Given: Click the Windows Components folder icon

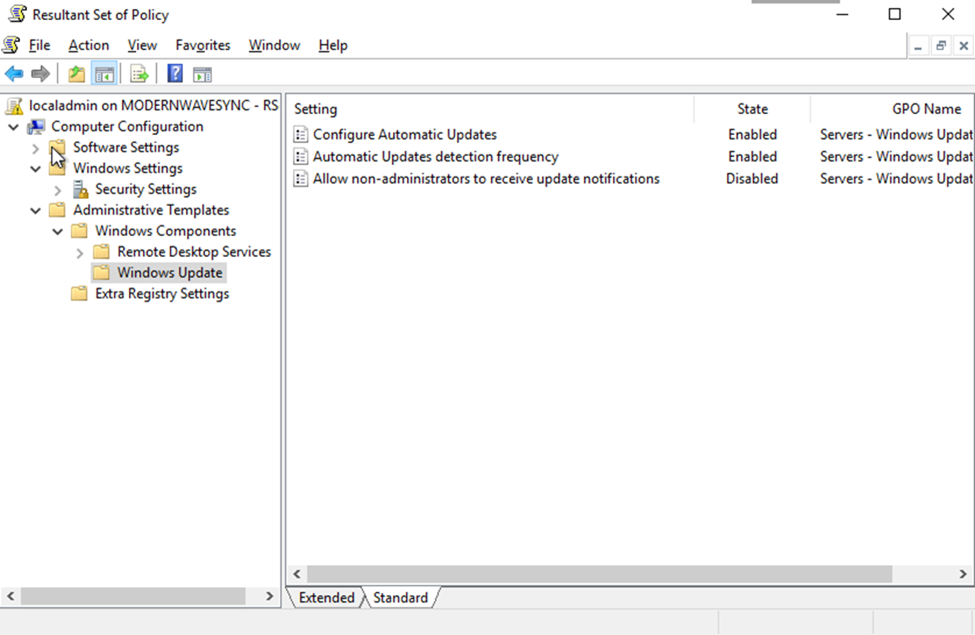Looking at the screenshot, I should (x=79, y=231).
